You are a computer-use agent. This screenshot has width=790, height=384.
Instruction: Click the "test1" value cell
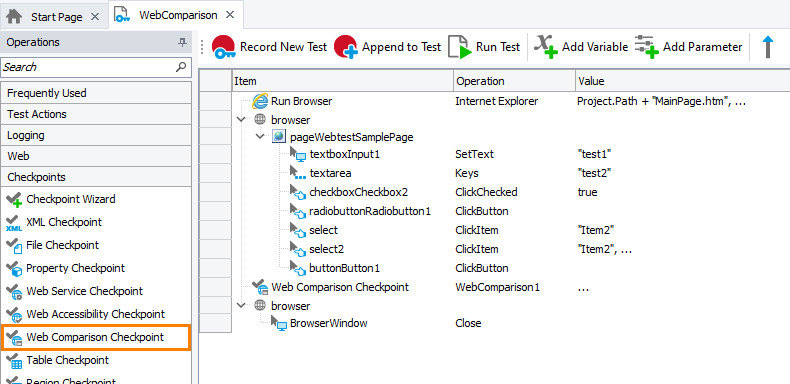point(594,155)
